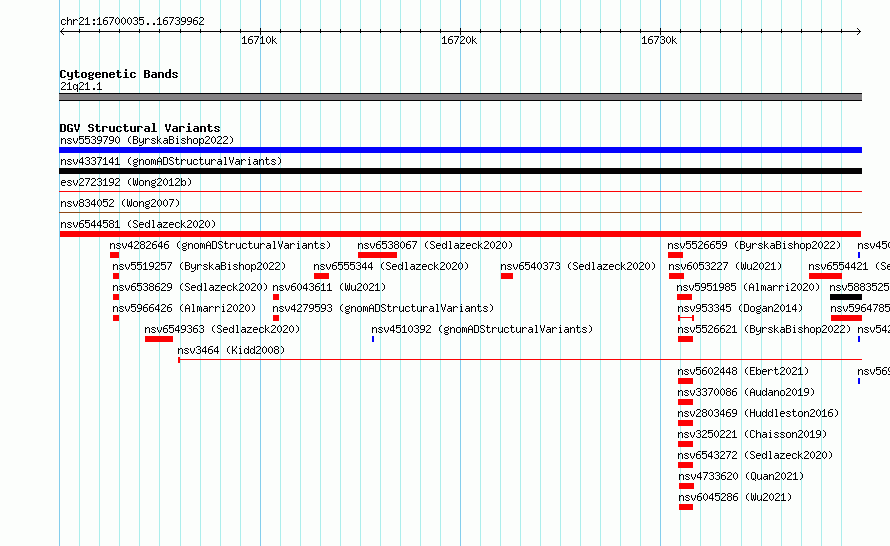Image resolution: width=890 pixels, height=546 pixels.
Task: Open the nsv5966426 (Almarri2020) label
Action: tap(184, 308)
